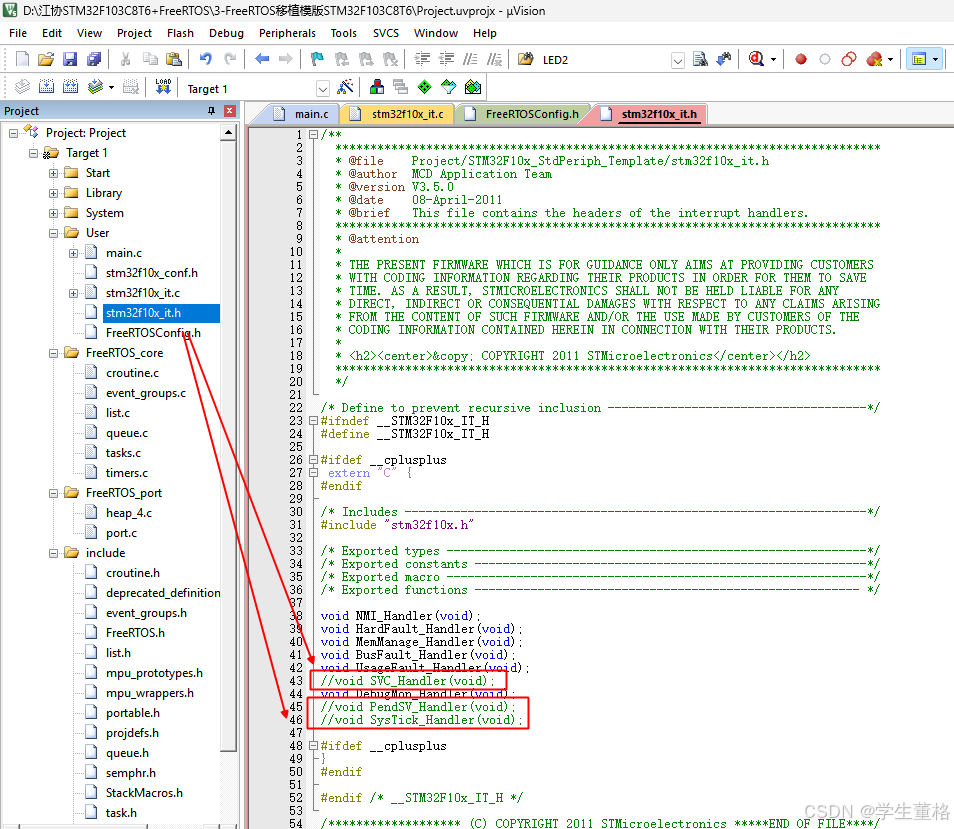Open the Target 1 dropdown
This screenshot has width=954, height=829.
click(x=323, y=89)
